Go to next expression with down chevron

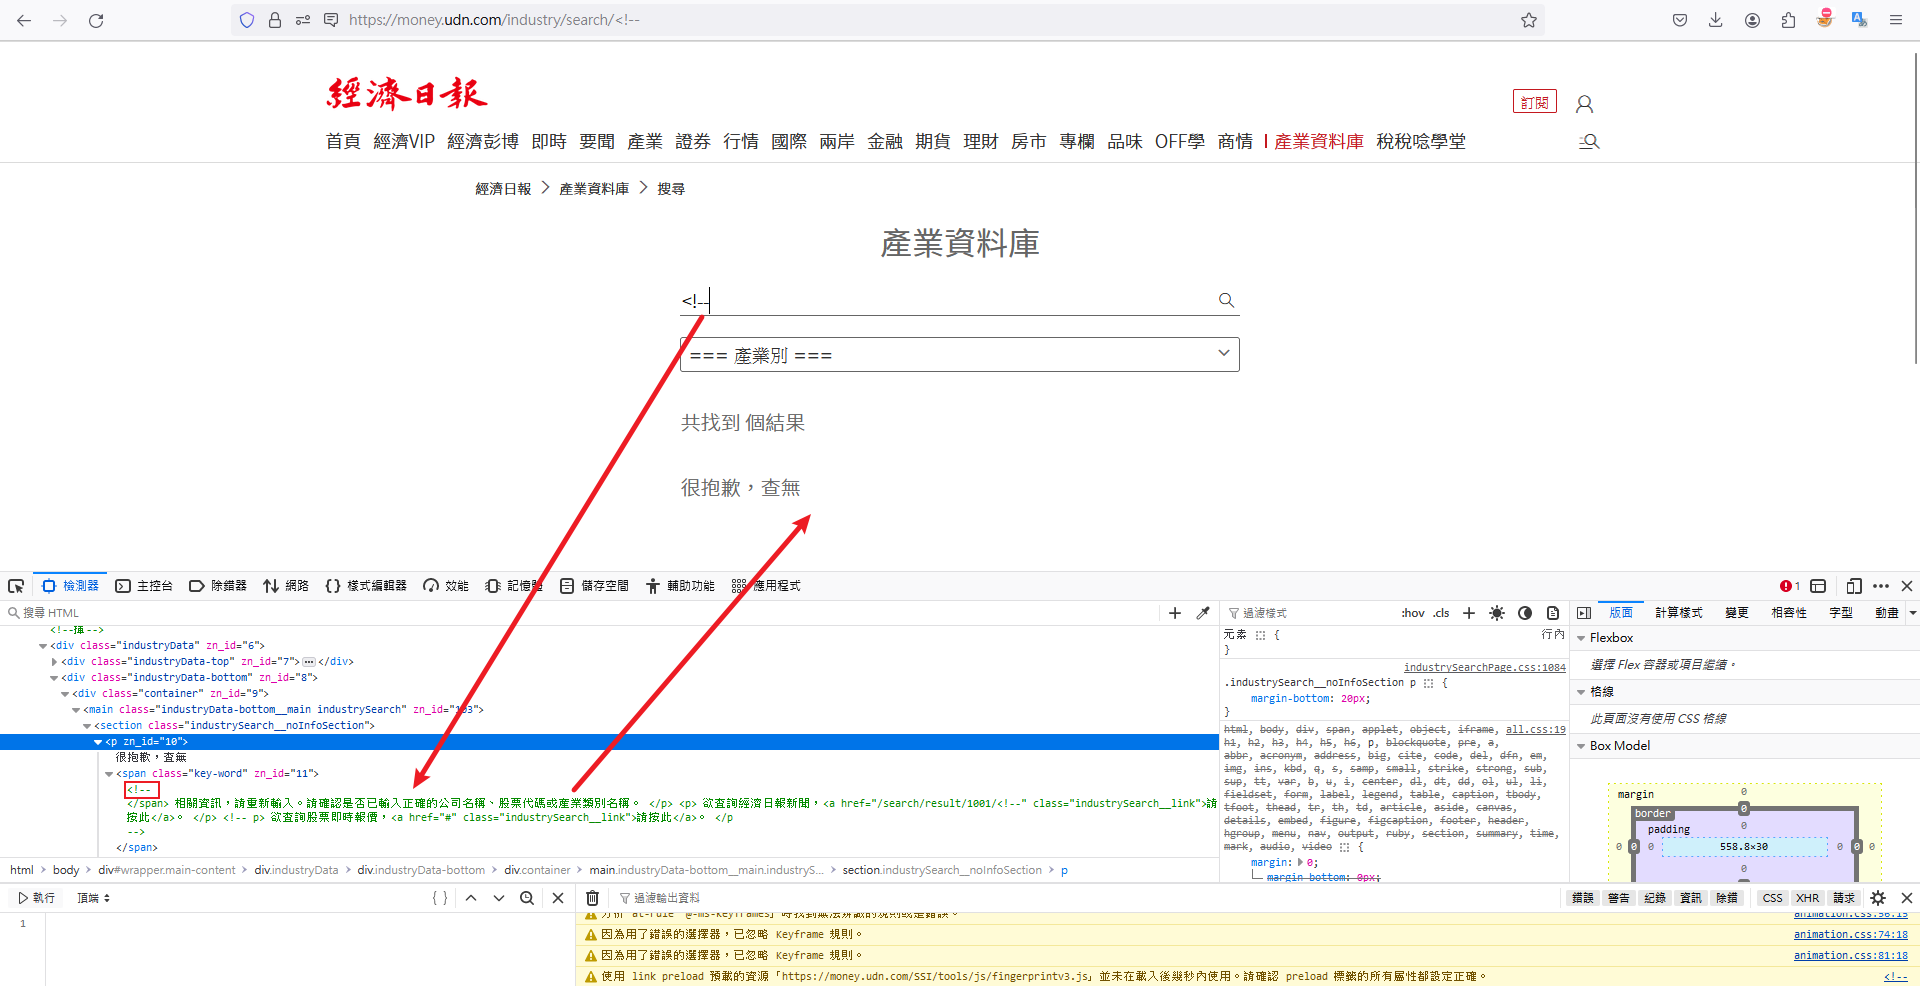(x=499, y=898)
